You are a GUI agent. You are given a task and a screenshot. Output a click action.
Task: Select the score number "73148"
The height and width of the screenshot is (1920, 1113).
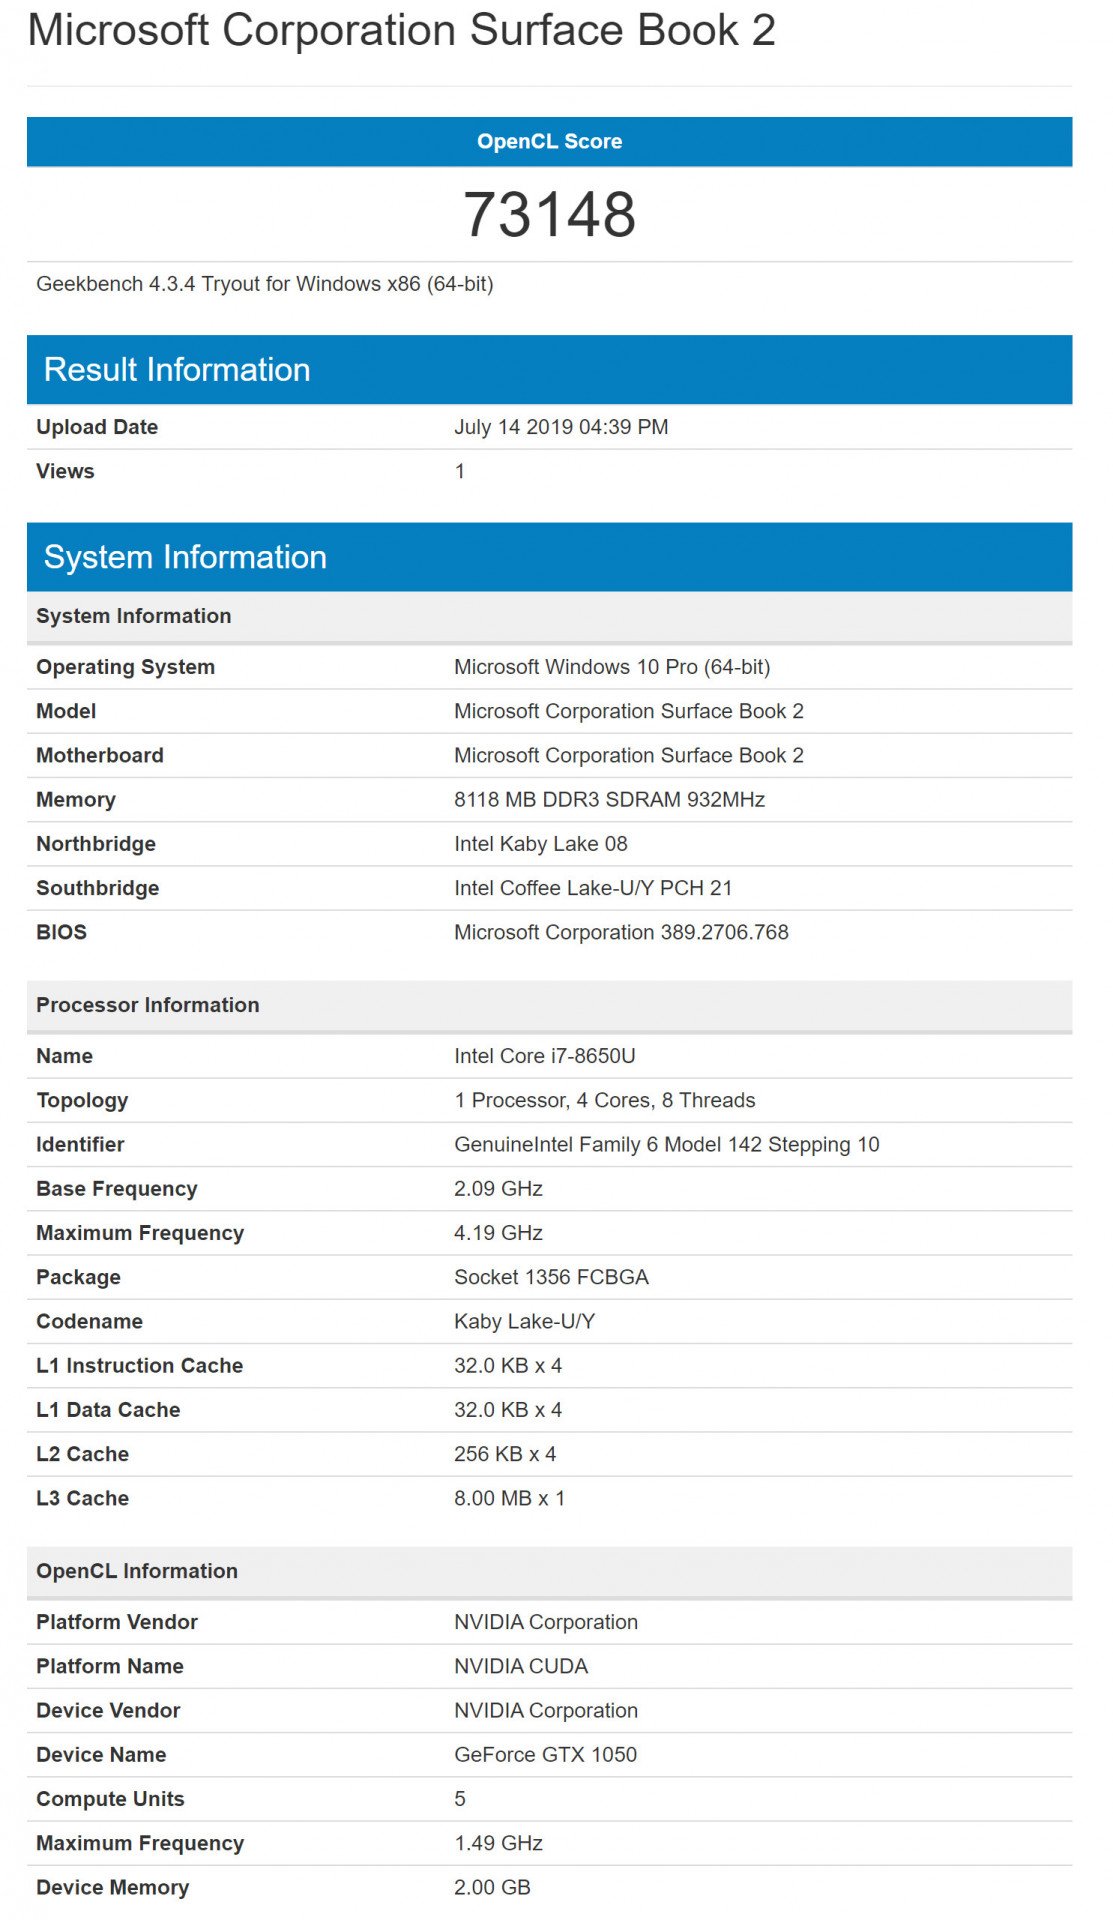coord(549,214)
